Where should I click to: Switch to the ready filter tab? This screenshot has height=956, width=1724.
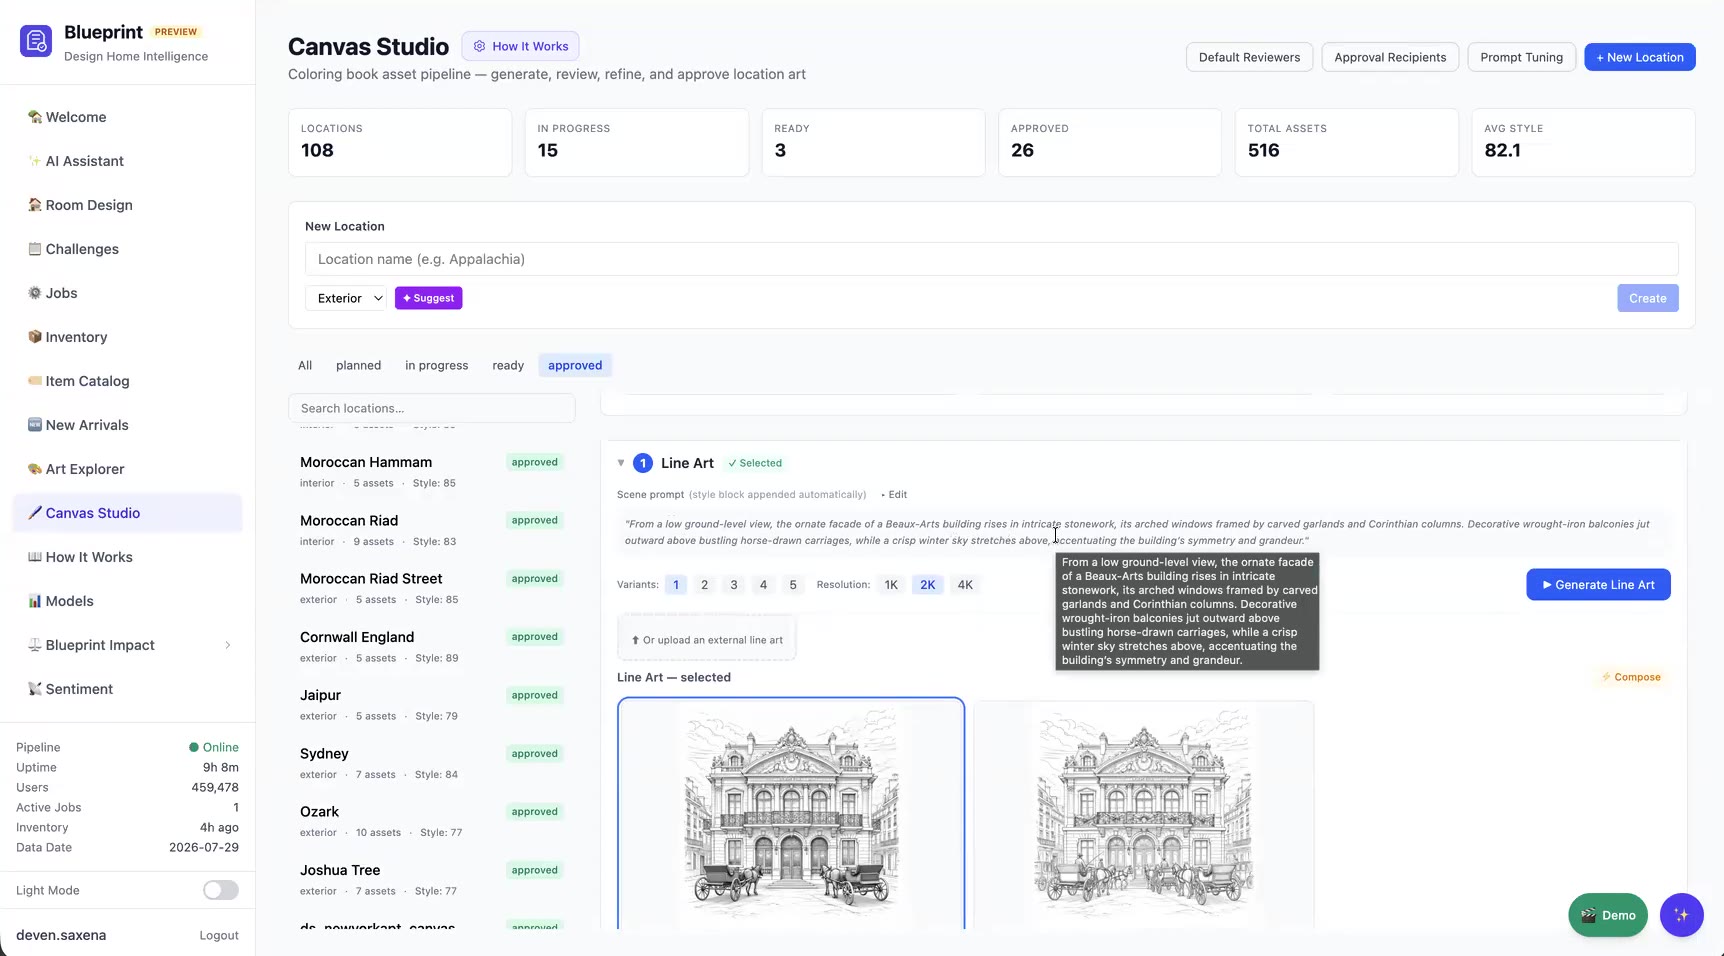[x=508, y=365]
